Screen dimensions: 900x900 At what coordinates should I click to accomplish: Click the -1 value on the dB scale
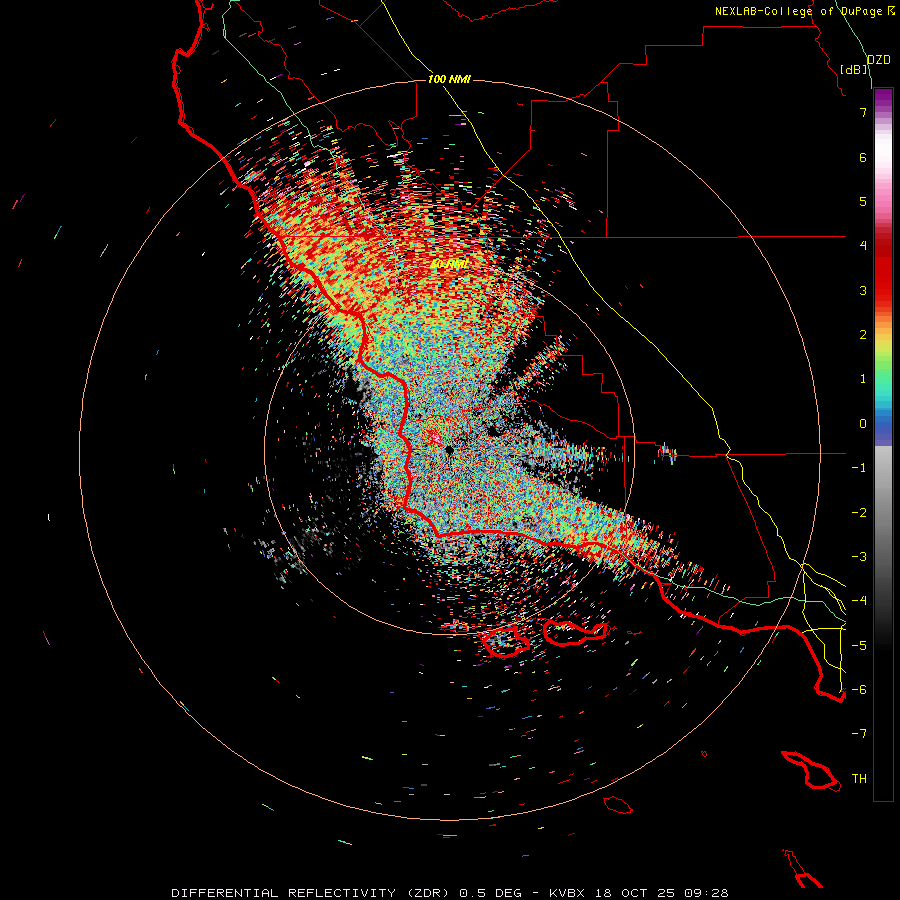859,468
